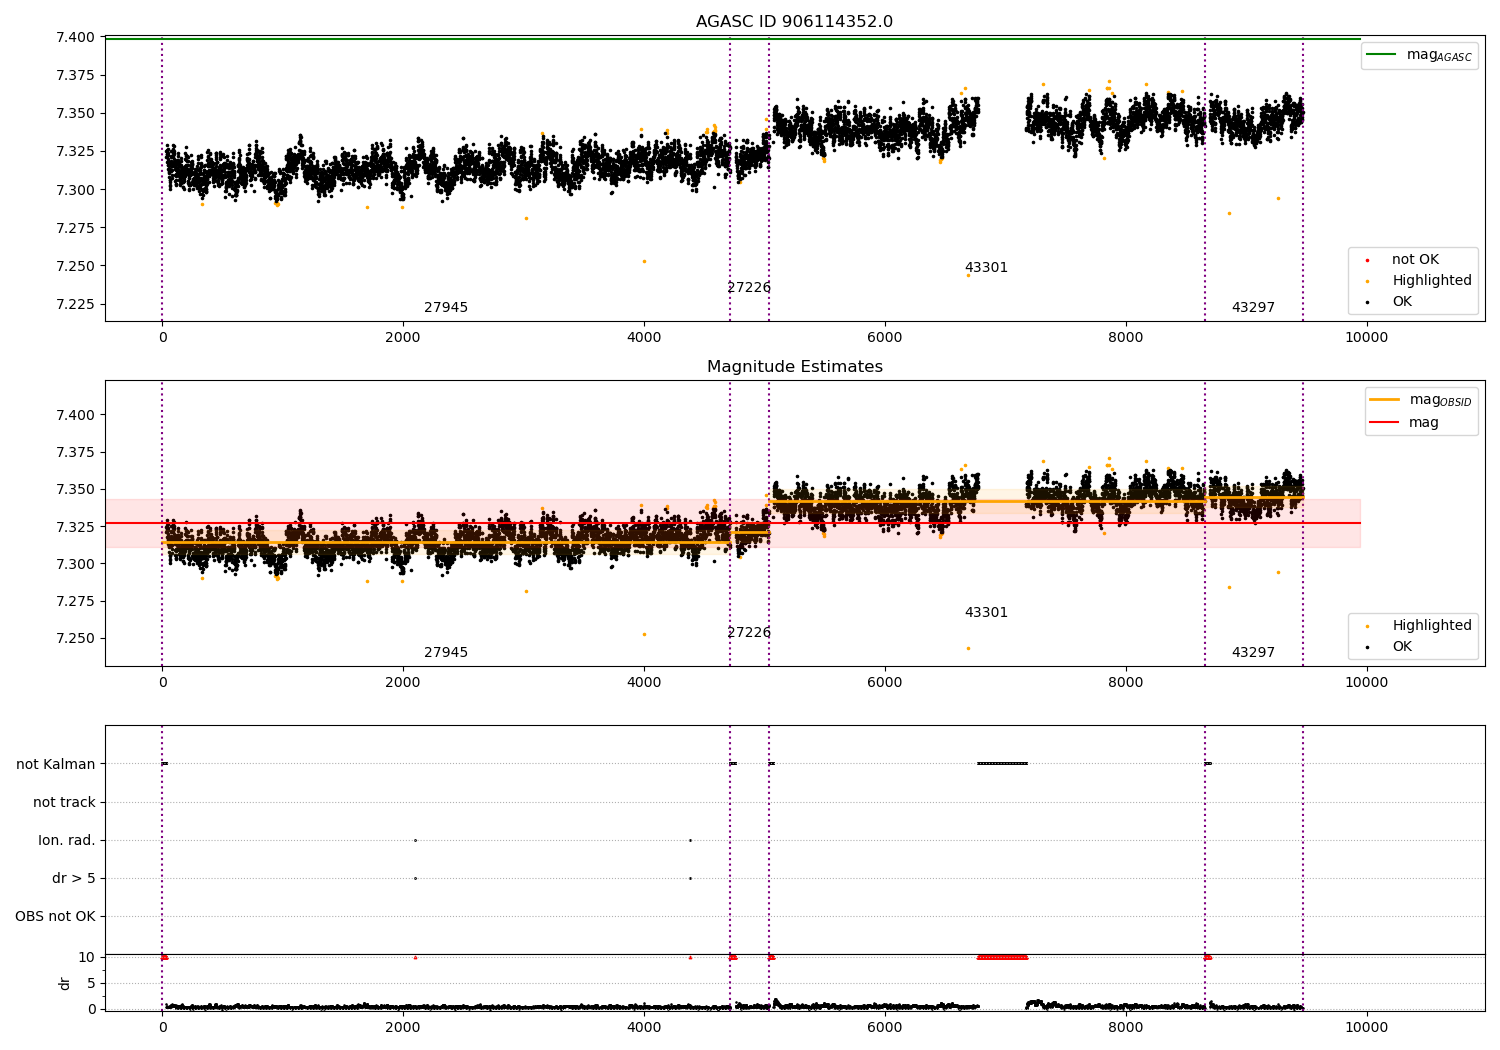This screenshot has width=1500, height=1050.
Task: Click the 'not Kalman' axis label
Action: point(56,764)
